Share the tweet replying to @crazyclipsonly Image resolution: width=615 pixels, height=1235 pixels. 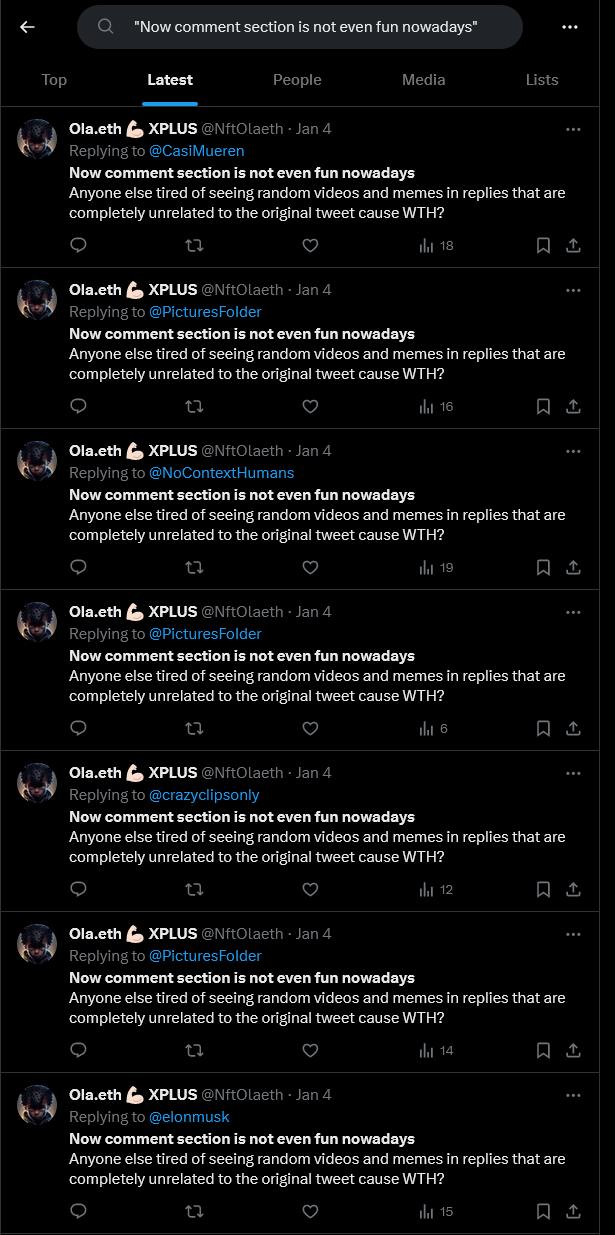(x=572, y=889)
